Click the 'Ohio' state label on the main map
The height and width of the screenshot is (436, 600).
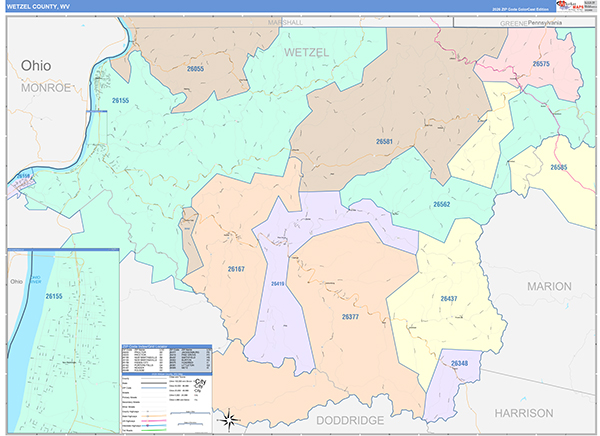pyautogui.click(x=36, y=65)
